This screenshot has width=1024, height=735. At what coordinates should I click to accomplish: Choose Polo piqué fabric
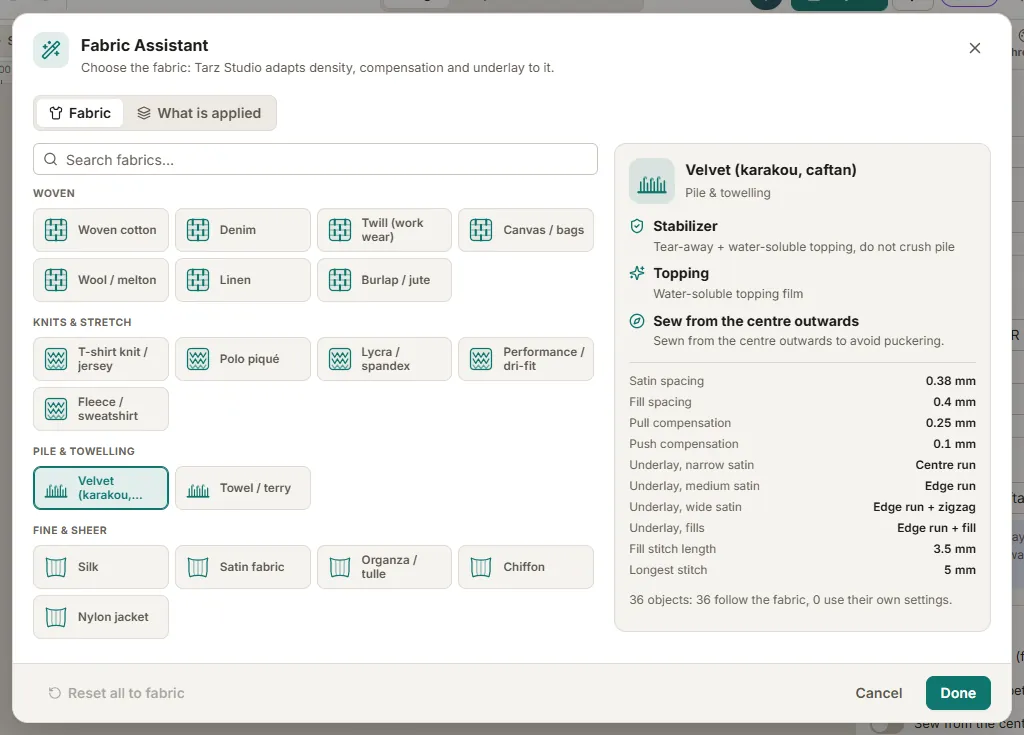242,359
